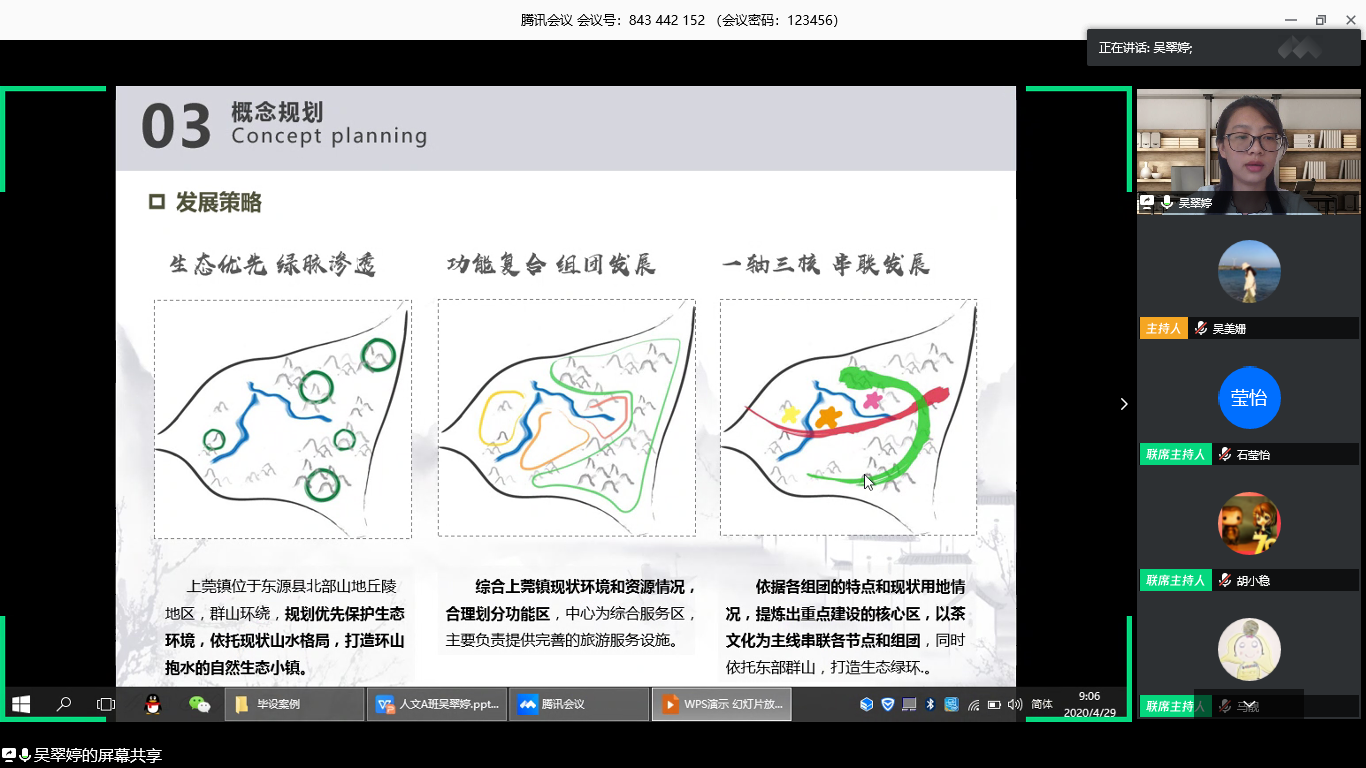This screenshot has height=768, width=1366.
Task: Collapse participant panel with right chevron arrow
Action: tap(1124, 404)
